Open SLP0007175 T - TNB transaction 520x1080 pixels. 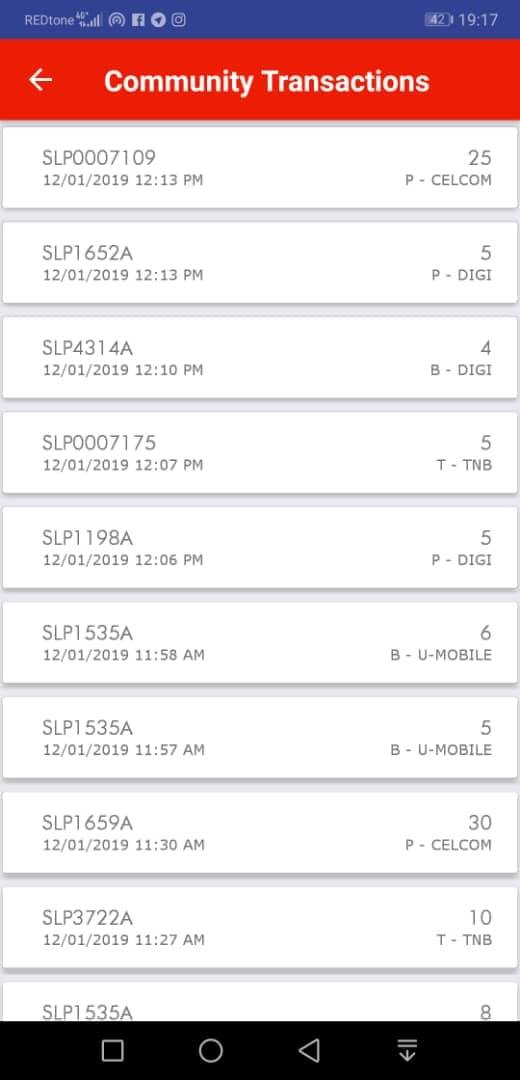pyautogui.click(x=260, y=453)
